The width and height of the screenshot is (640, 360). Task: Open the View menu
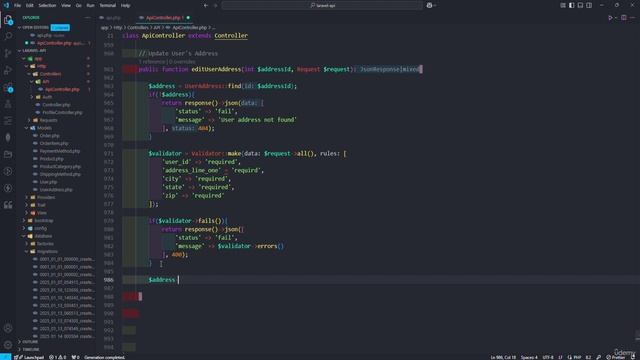point(66,5)
